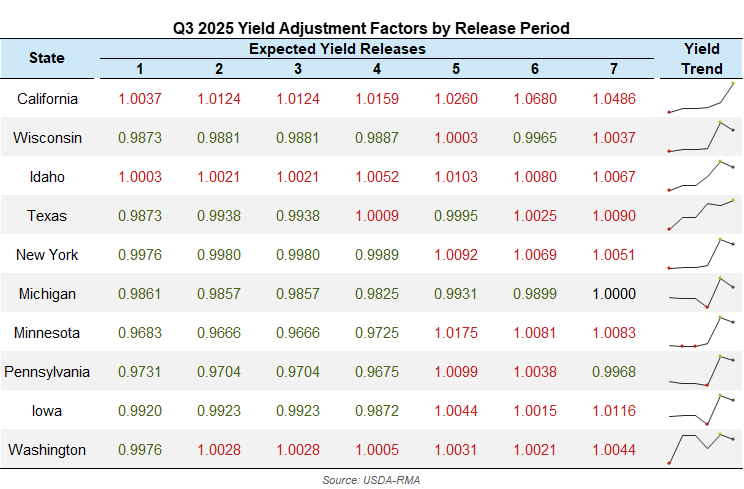Click the State column header
744x489 pixels.
pyautogui.click(x=47, y=58)
